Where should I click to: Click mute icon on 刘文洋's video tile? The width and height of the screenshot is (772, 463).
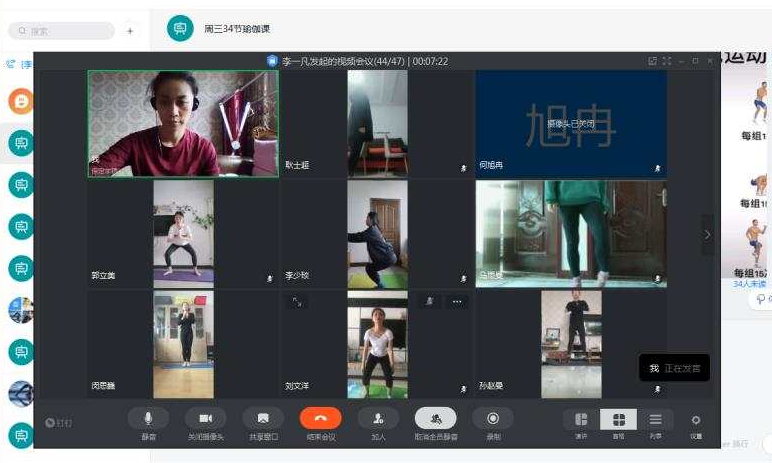(429, 301)
